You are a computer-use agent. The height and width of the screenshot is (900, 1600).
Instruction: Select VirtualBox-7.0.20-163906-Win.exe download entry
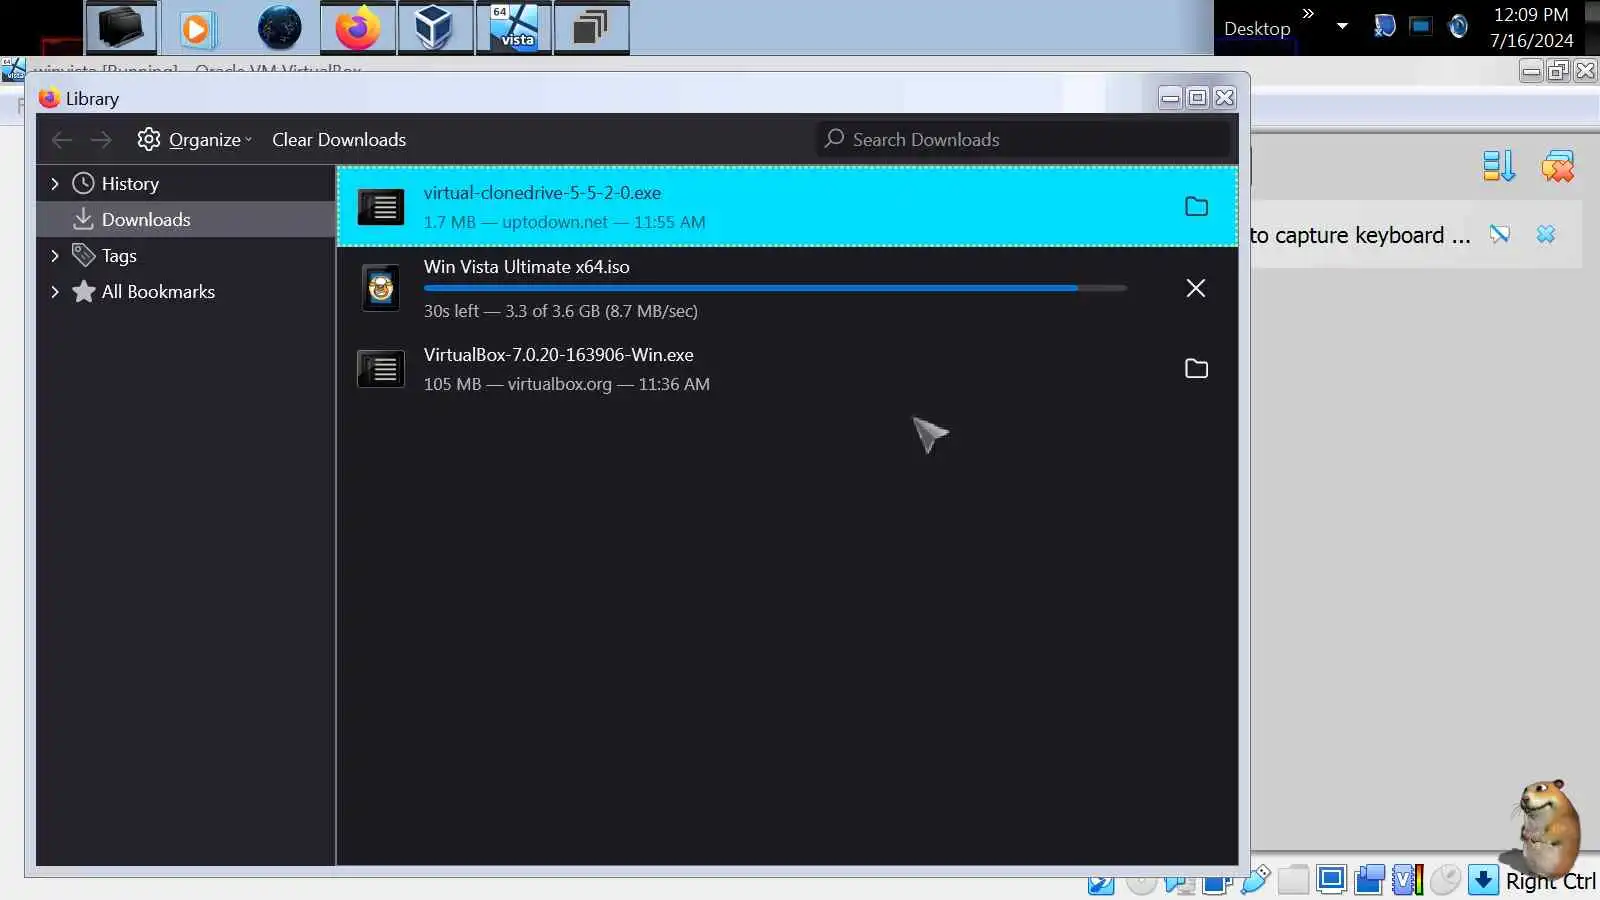pos(787,369)
